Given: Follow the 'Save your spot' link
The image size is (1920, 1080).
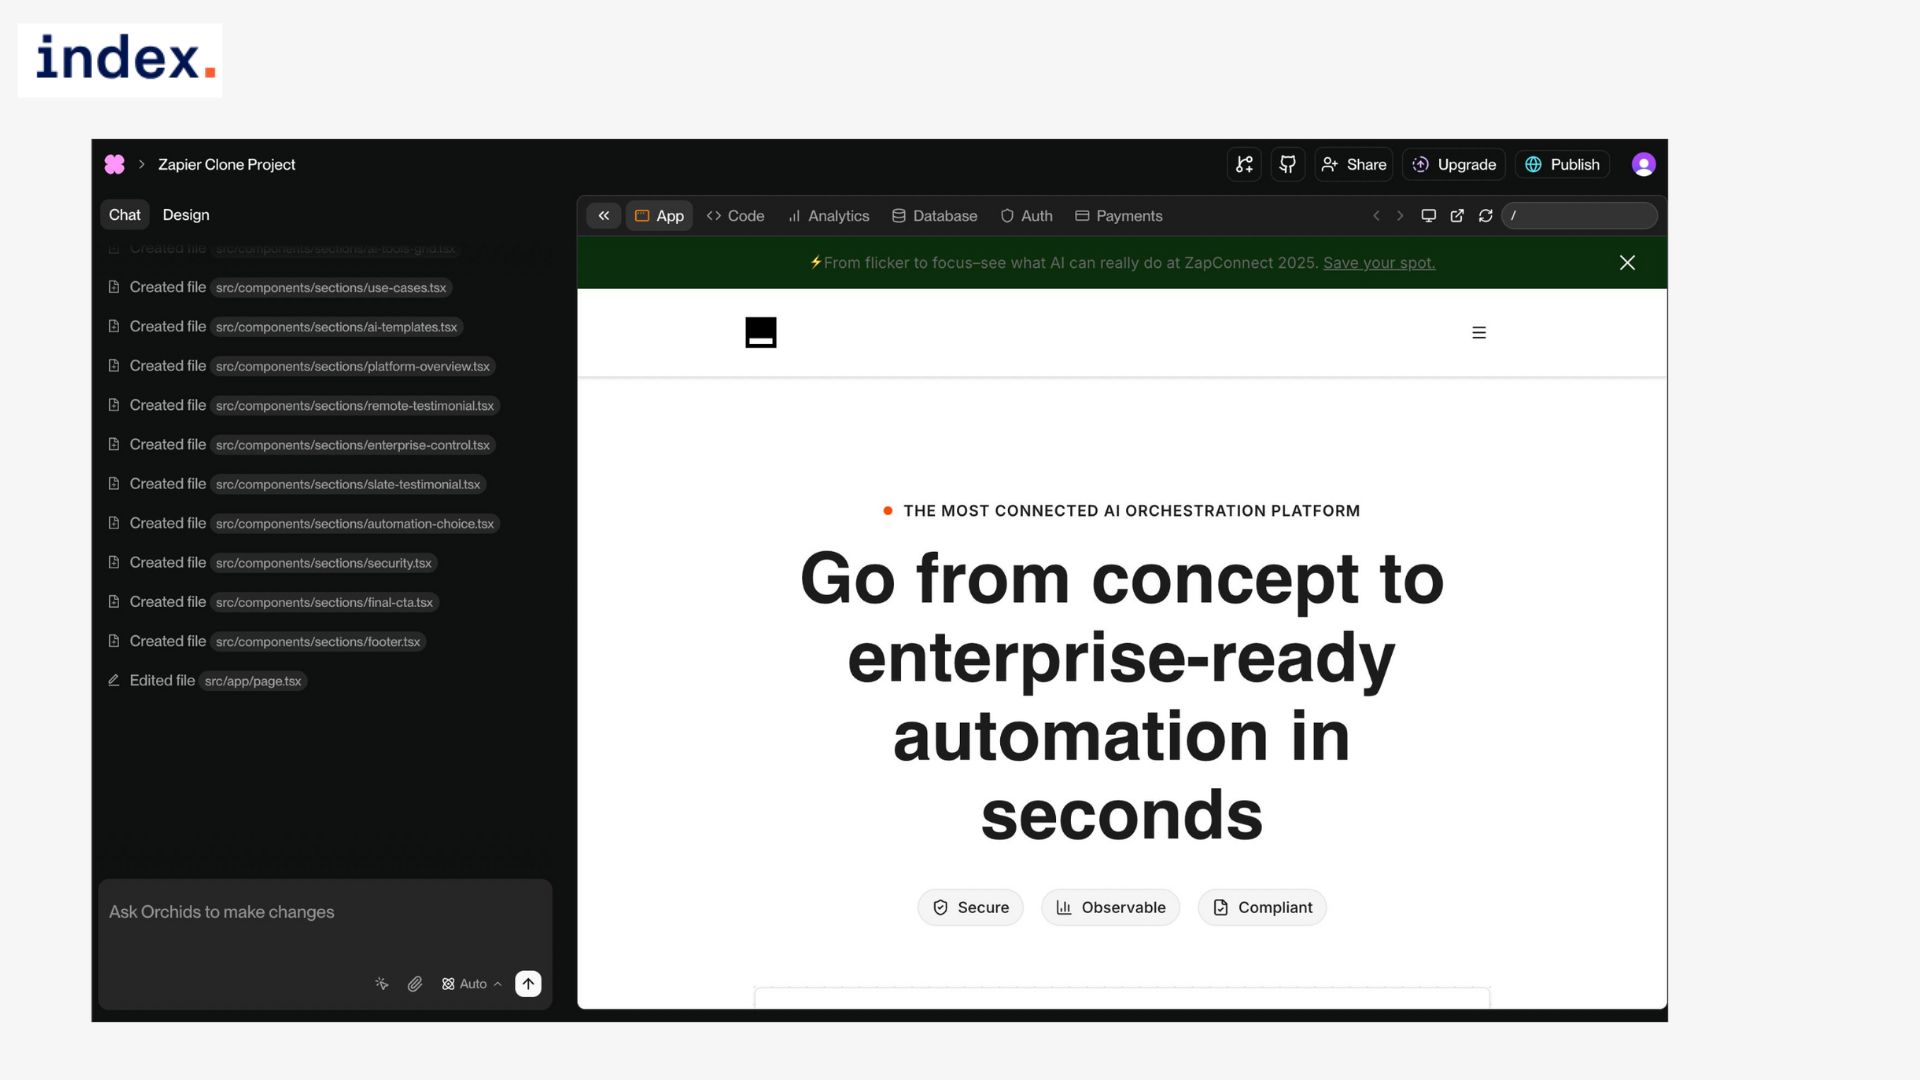Looking at the screenshot, I should (1378, 263).
